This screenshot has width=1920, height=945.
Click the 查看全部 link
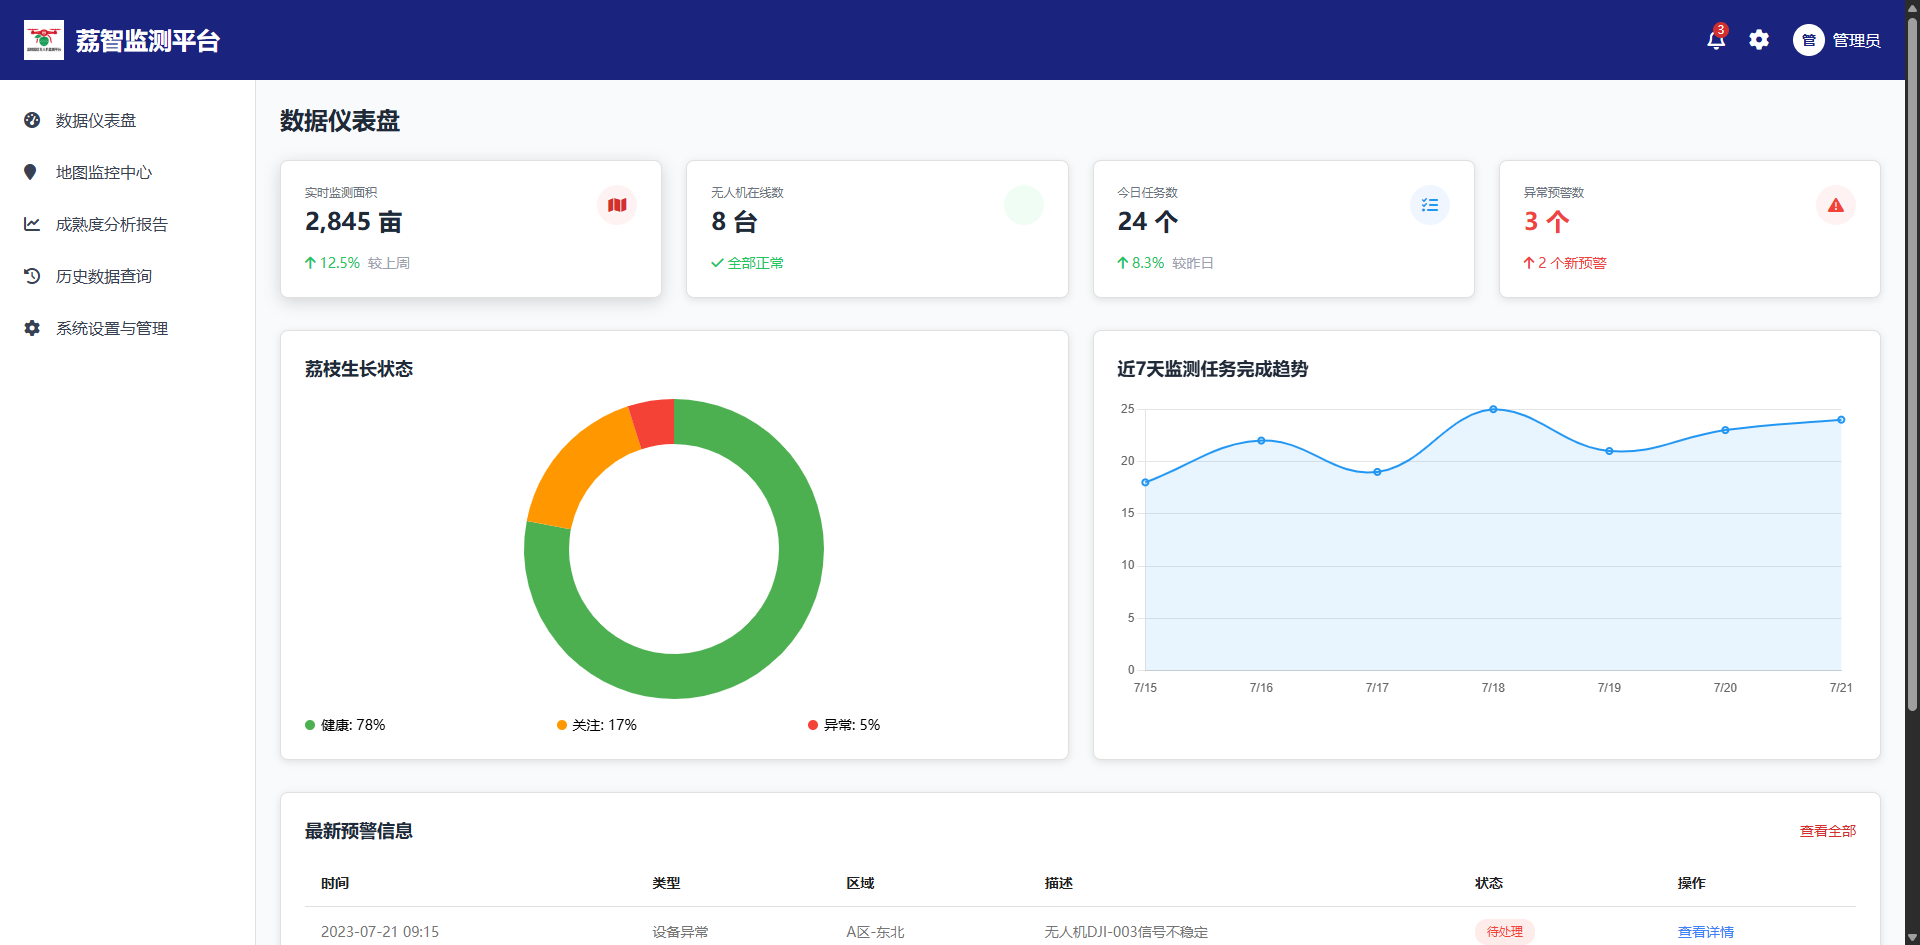click(1827, 831)
